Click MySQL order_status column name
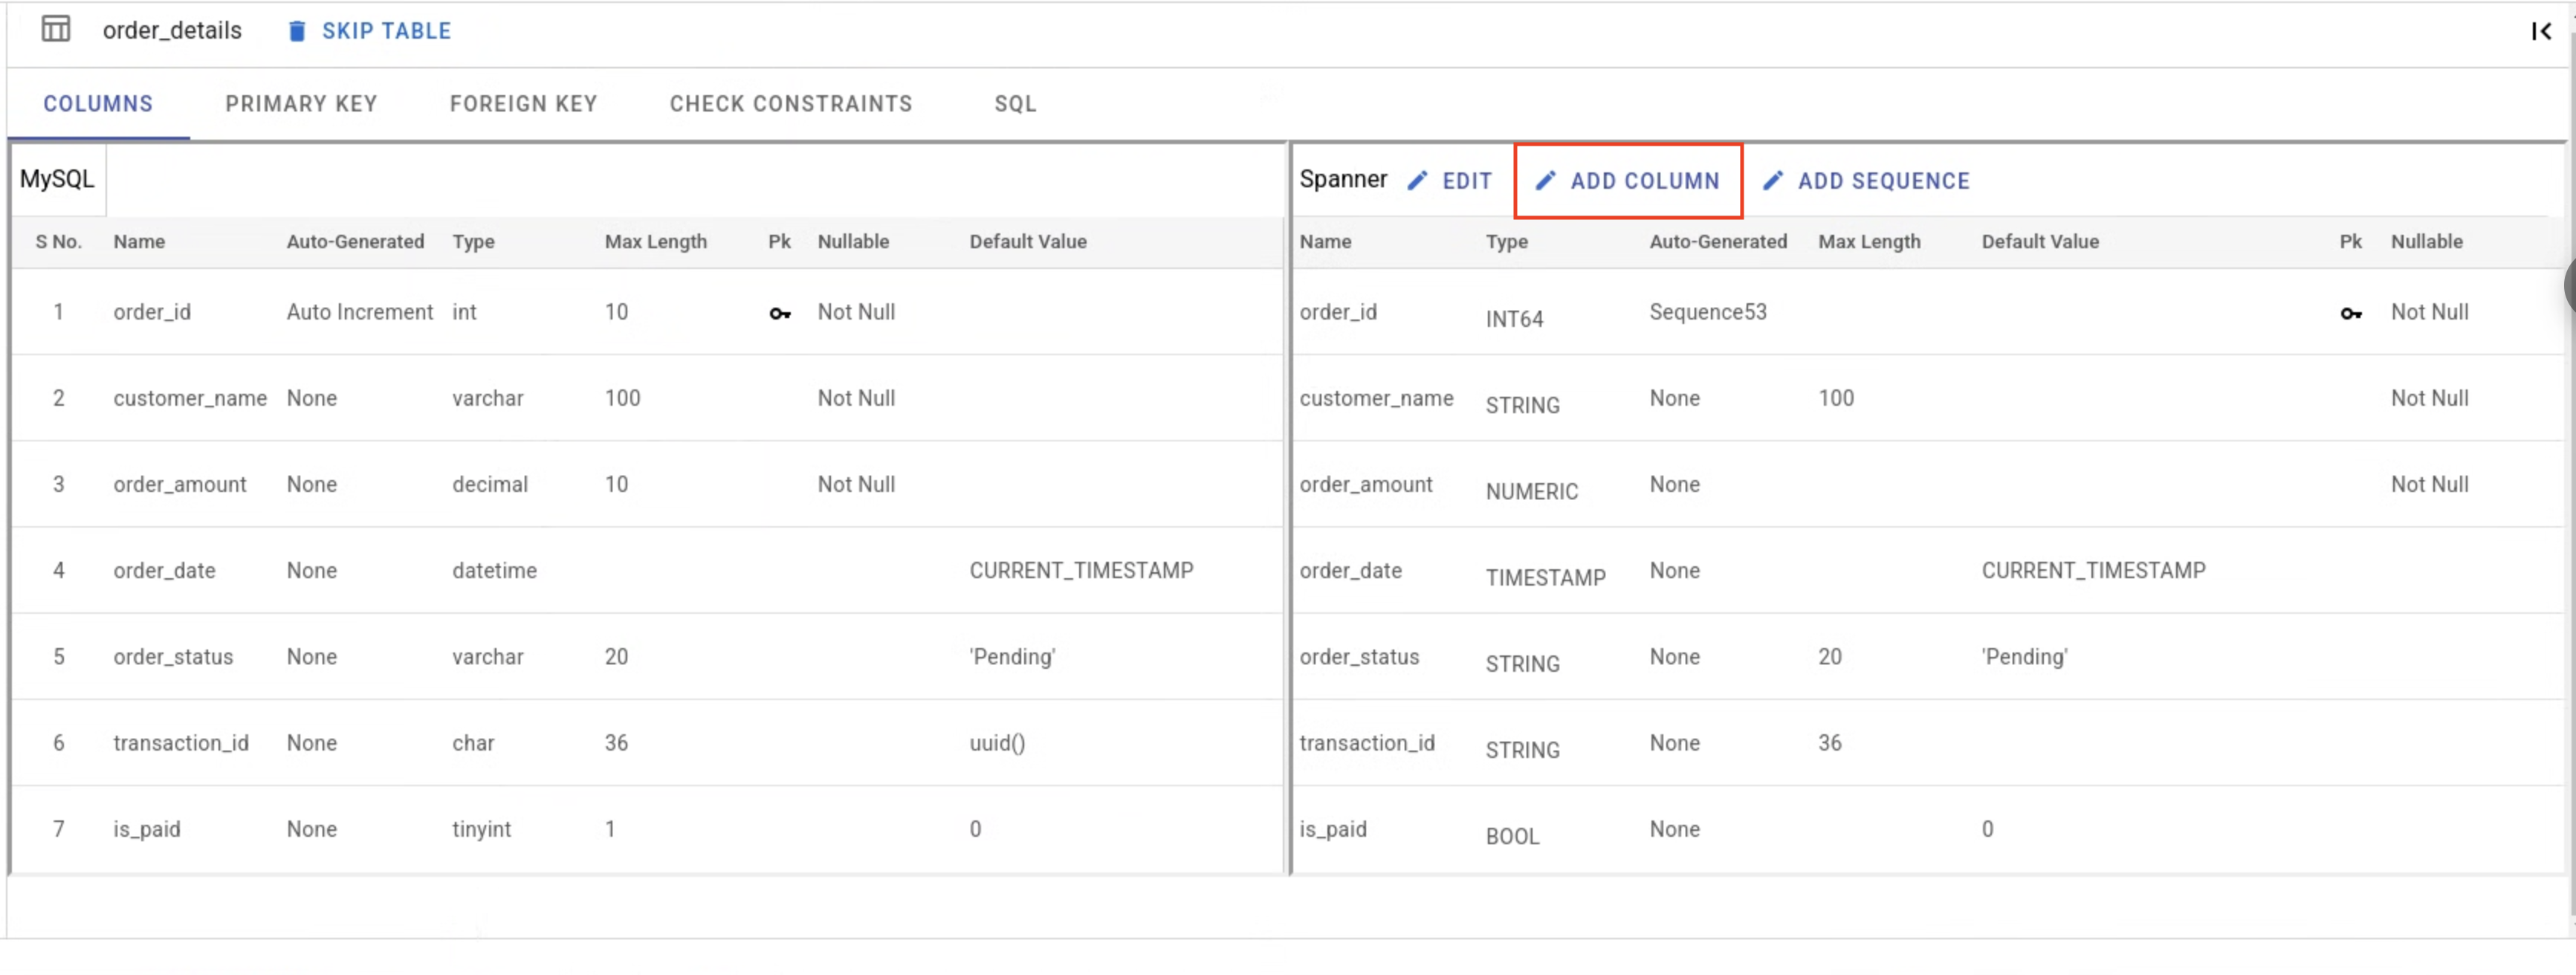The height and width of the screenshot is (975, 2576). pos(173,656)
